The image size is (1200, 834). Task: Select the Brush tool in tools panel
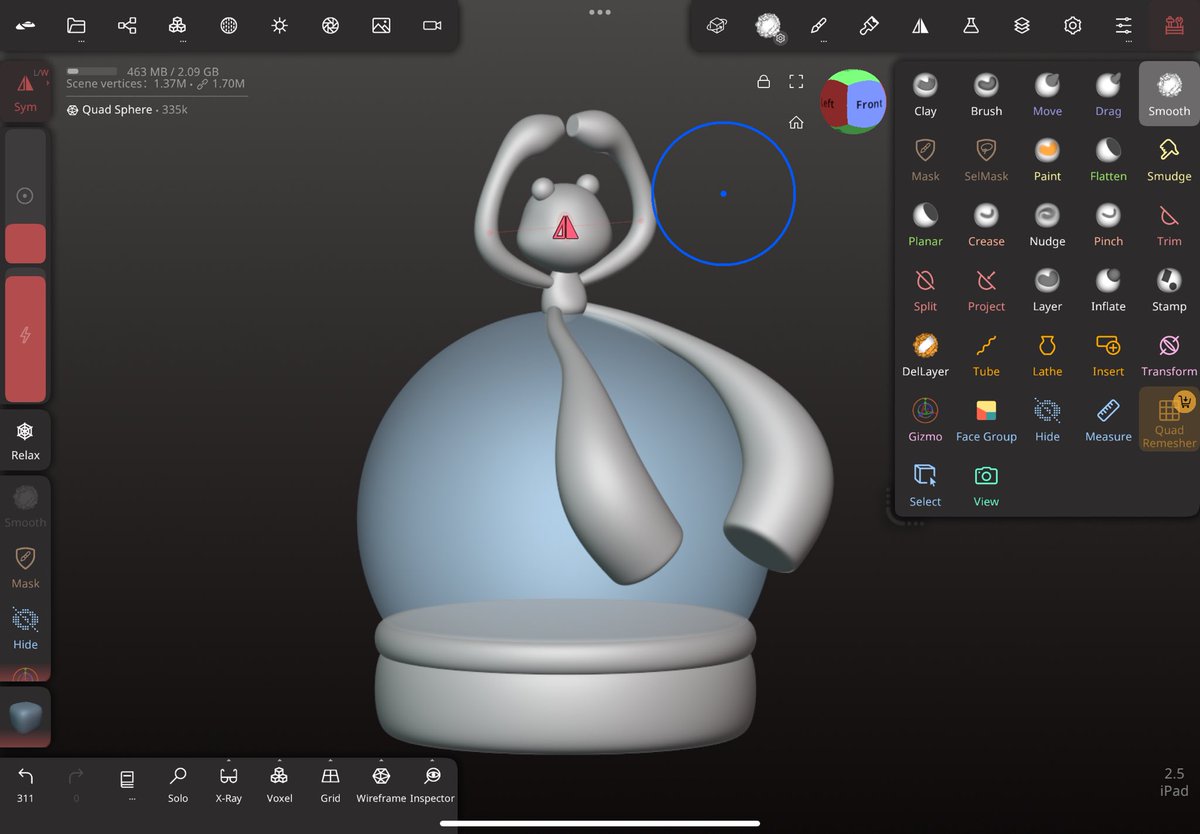tap(986, 94)
